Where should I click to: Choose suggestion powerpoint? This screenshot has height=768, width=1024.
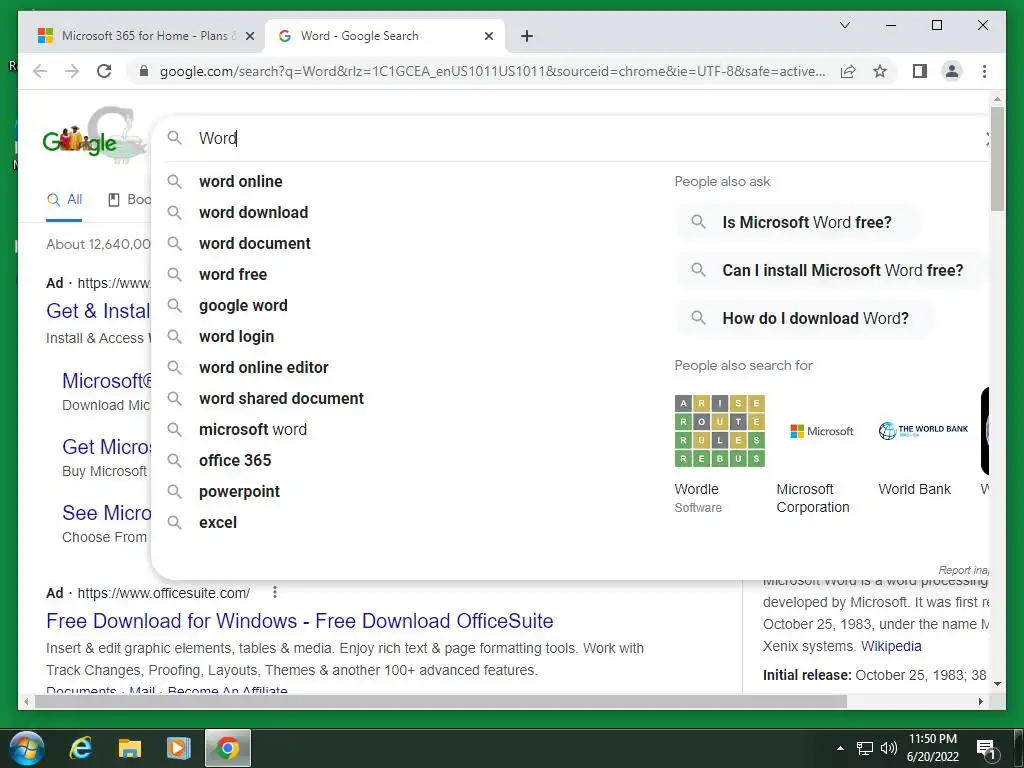[x=239, y=492]
